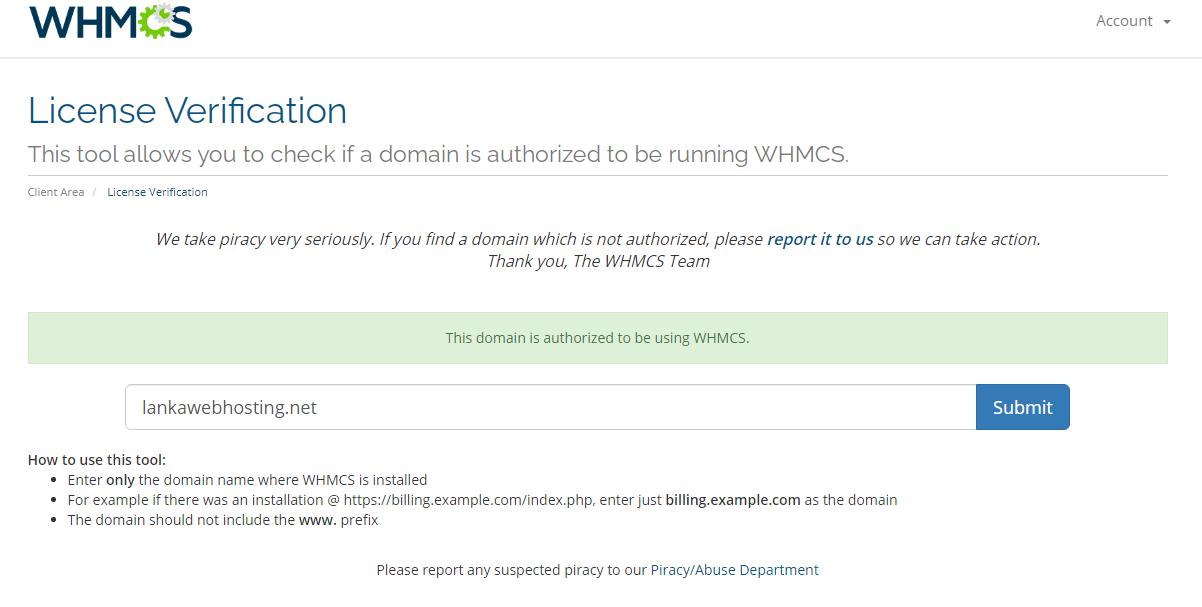The image size is (1202, 607).
Task: Go to Client Area breadcrumb
Action: [x=56, y=192]
